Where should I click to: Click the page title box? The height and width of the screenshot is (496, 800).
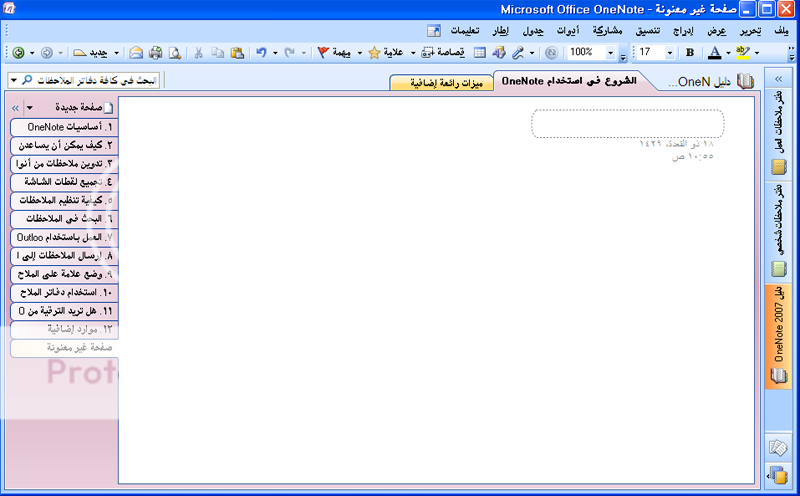coord(628,123)
